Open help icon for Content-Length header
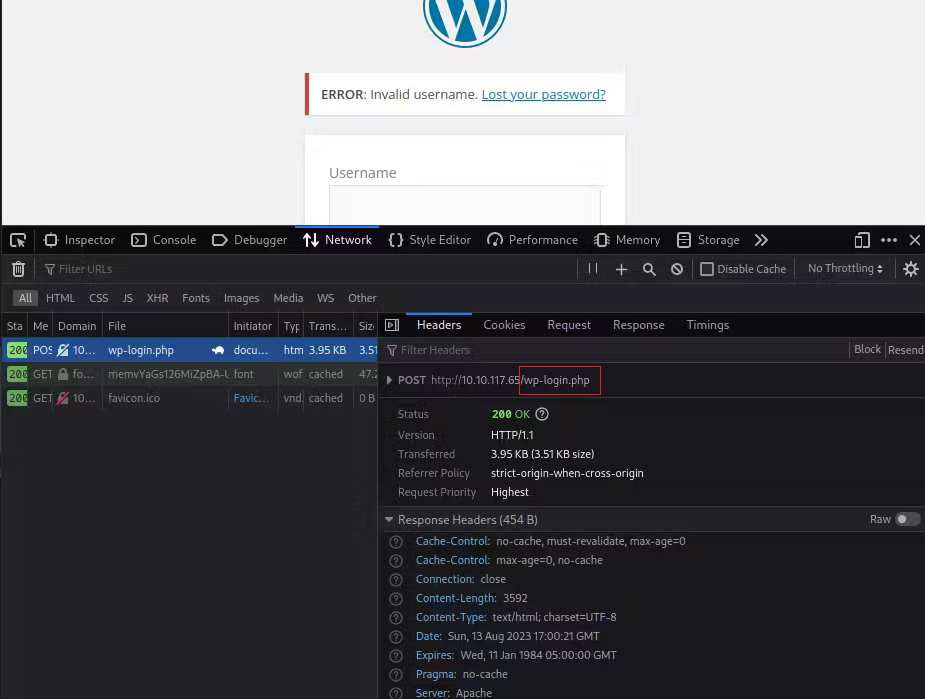The width and height of the screenshot is (925, 699). pos(396,599)
